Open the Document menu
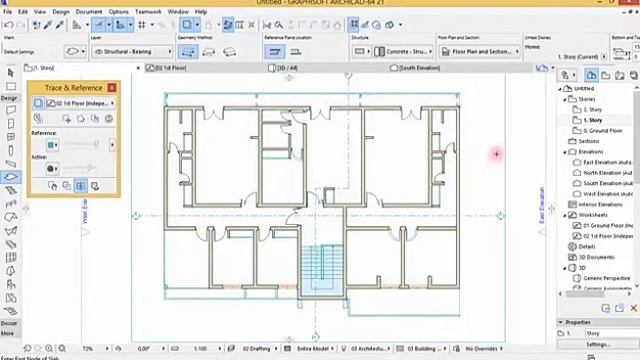Image resolution: width=640 pixels, height=360 pixels. pos(89,12)
